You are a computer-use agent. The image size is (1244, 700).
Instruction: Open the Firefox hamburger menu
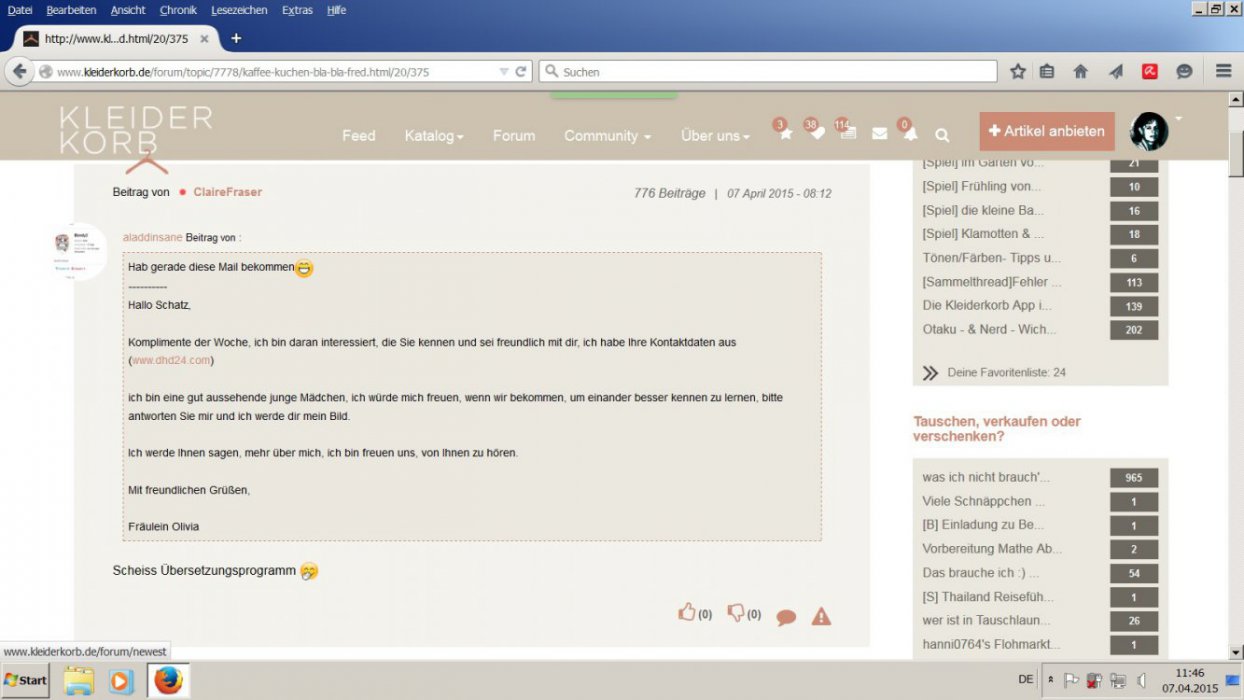1223,71
